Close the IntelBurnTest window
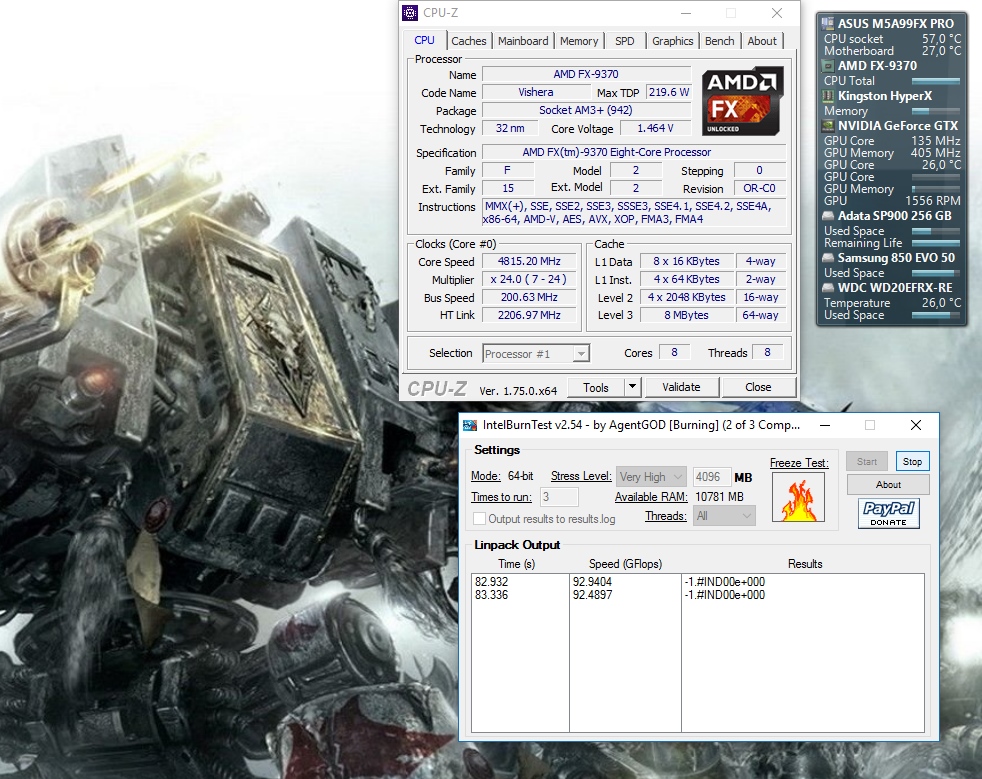Viewport: 982px width, 779px height. click(916, 425)
